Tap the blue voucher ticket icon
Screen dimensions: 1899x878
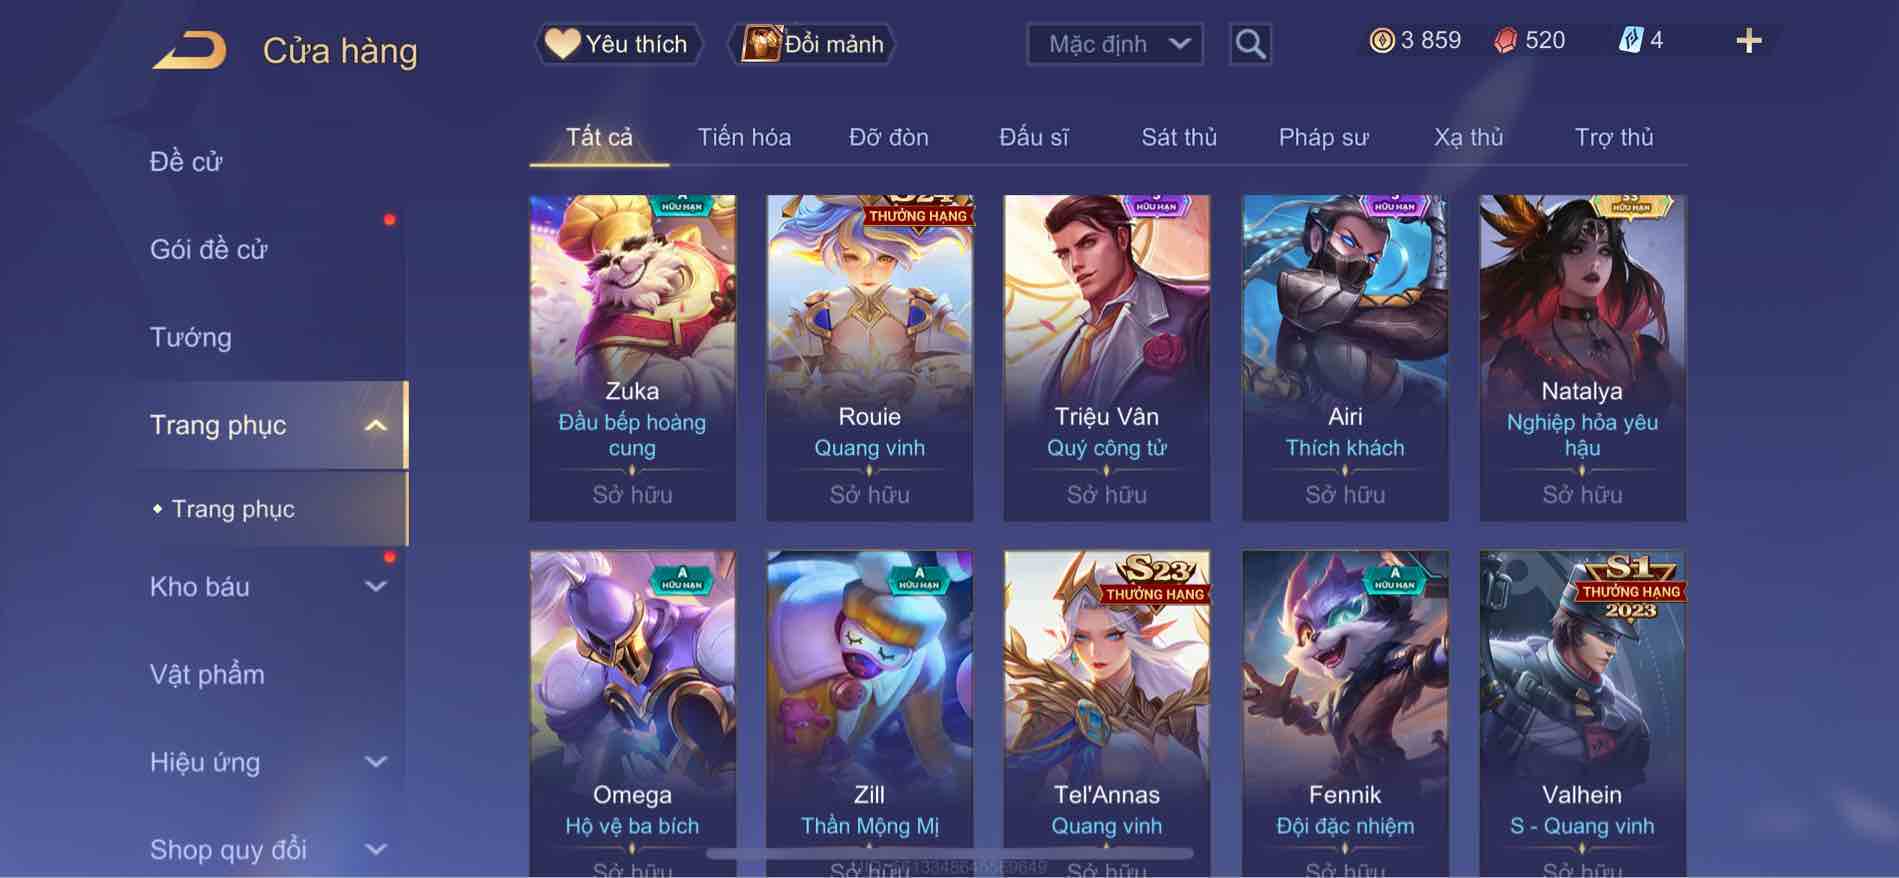pyautogui.click(x=1630, y=40)
